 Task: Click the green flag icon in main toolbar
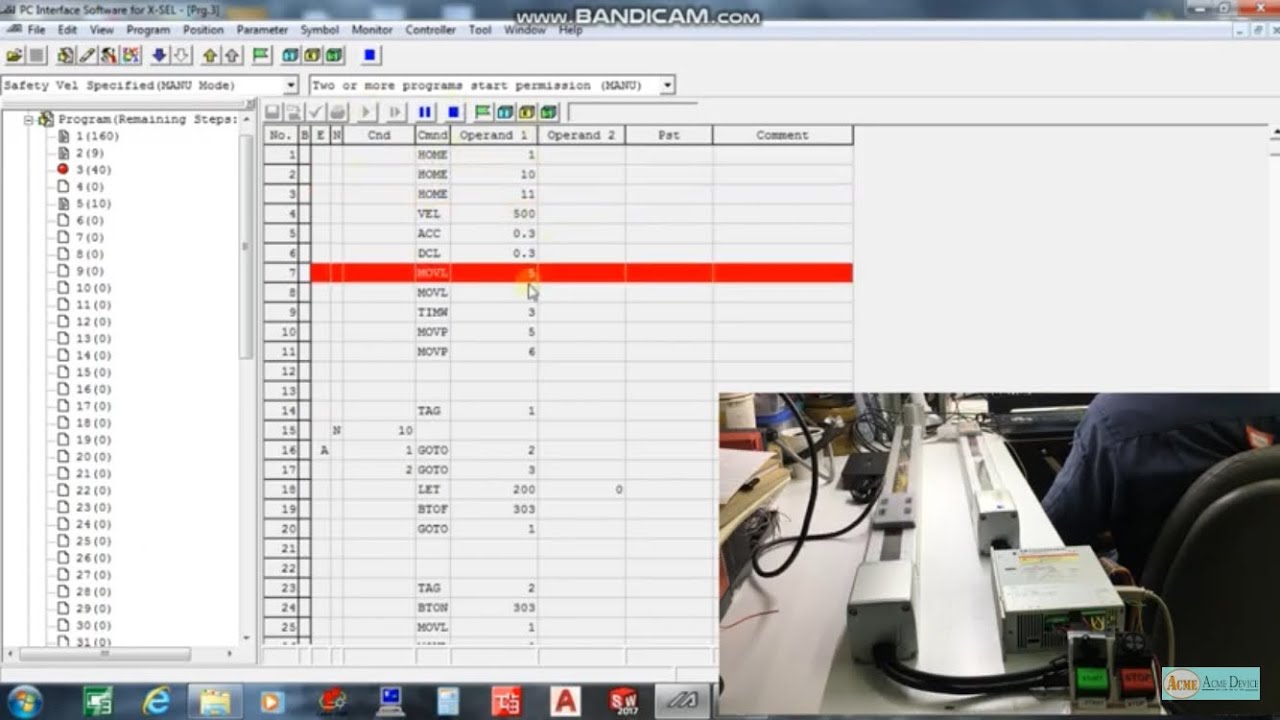(261, 56)
